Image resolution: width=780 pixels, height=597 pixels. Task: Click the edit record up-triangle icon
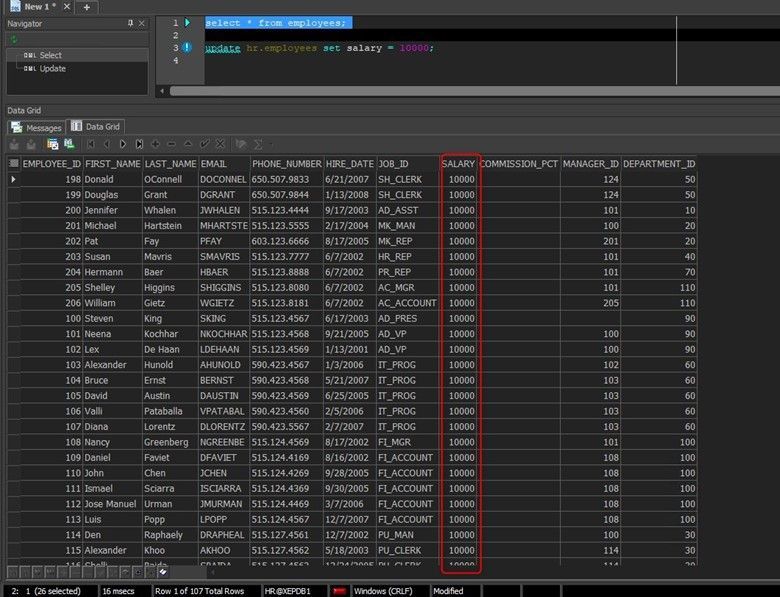click(188, 144)
